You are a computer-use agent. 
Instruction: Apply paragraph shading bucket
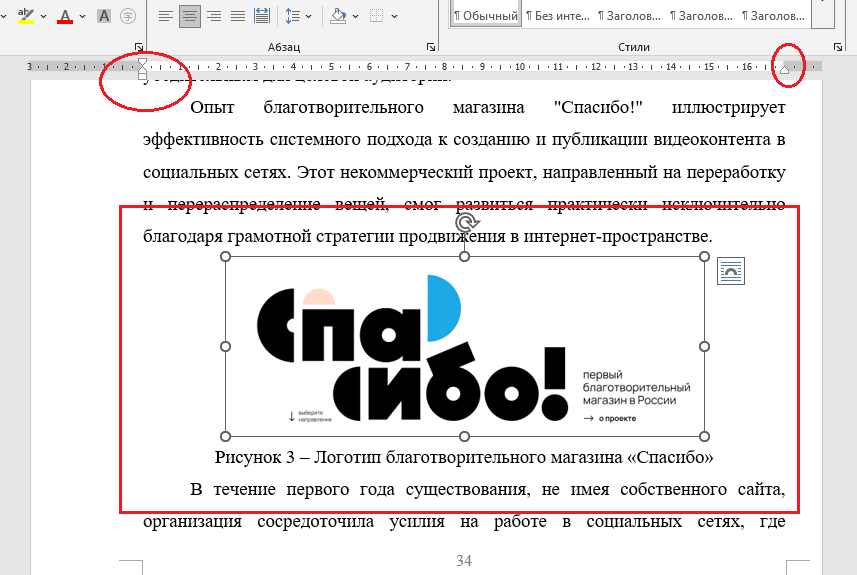(x=339, y=16)
